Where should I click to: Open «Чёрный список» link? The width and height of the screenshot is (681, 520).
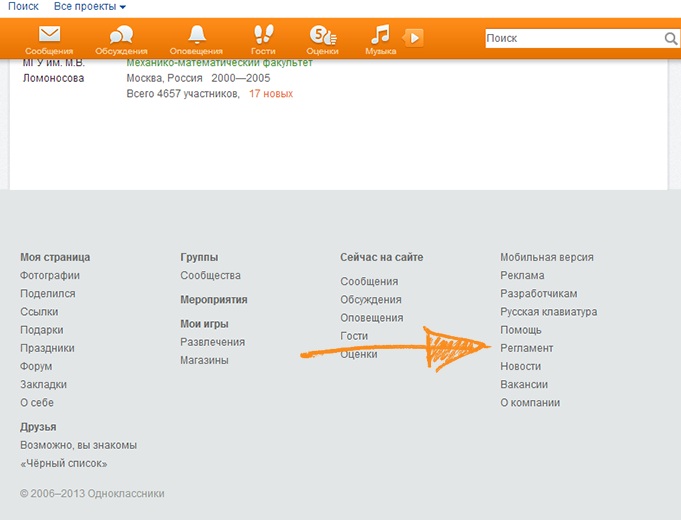click(63, 463)
